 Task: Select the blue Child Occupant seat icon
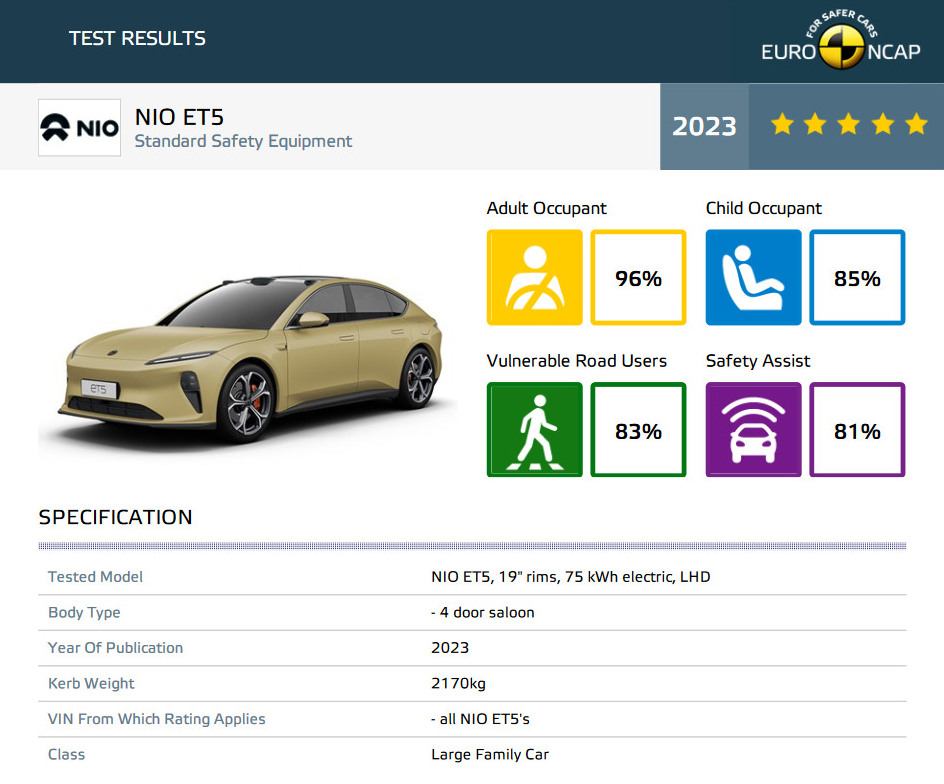(753, 277)
